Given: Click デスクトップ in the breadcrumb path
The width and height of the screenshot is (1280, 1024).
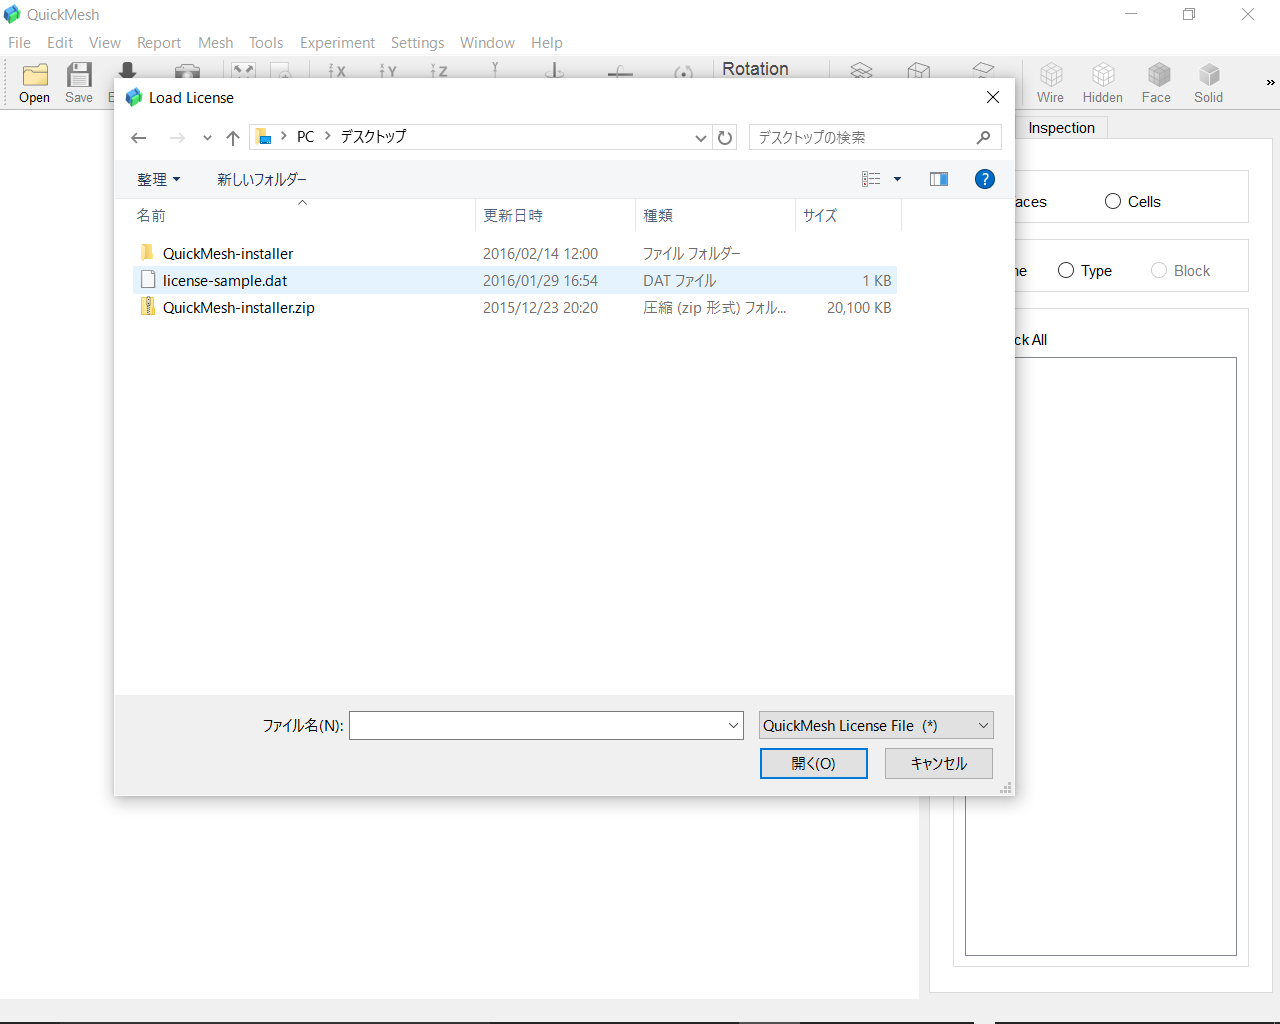Looking at the screenshot, I should coord(373,137).
